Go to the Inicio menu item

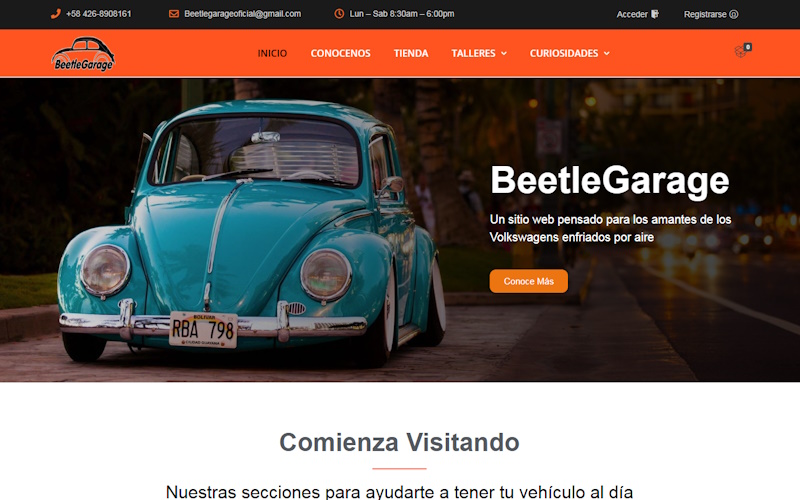272,53
